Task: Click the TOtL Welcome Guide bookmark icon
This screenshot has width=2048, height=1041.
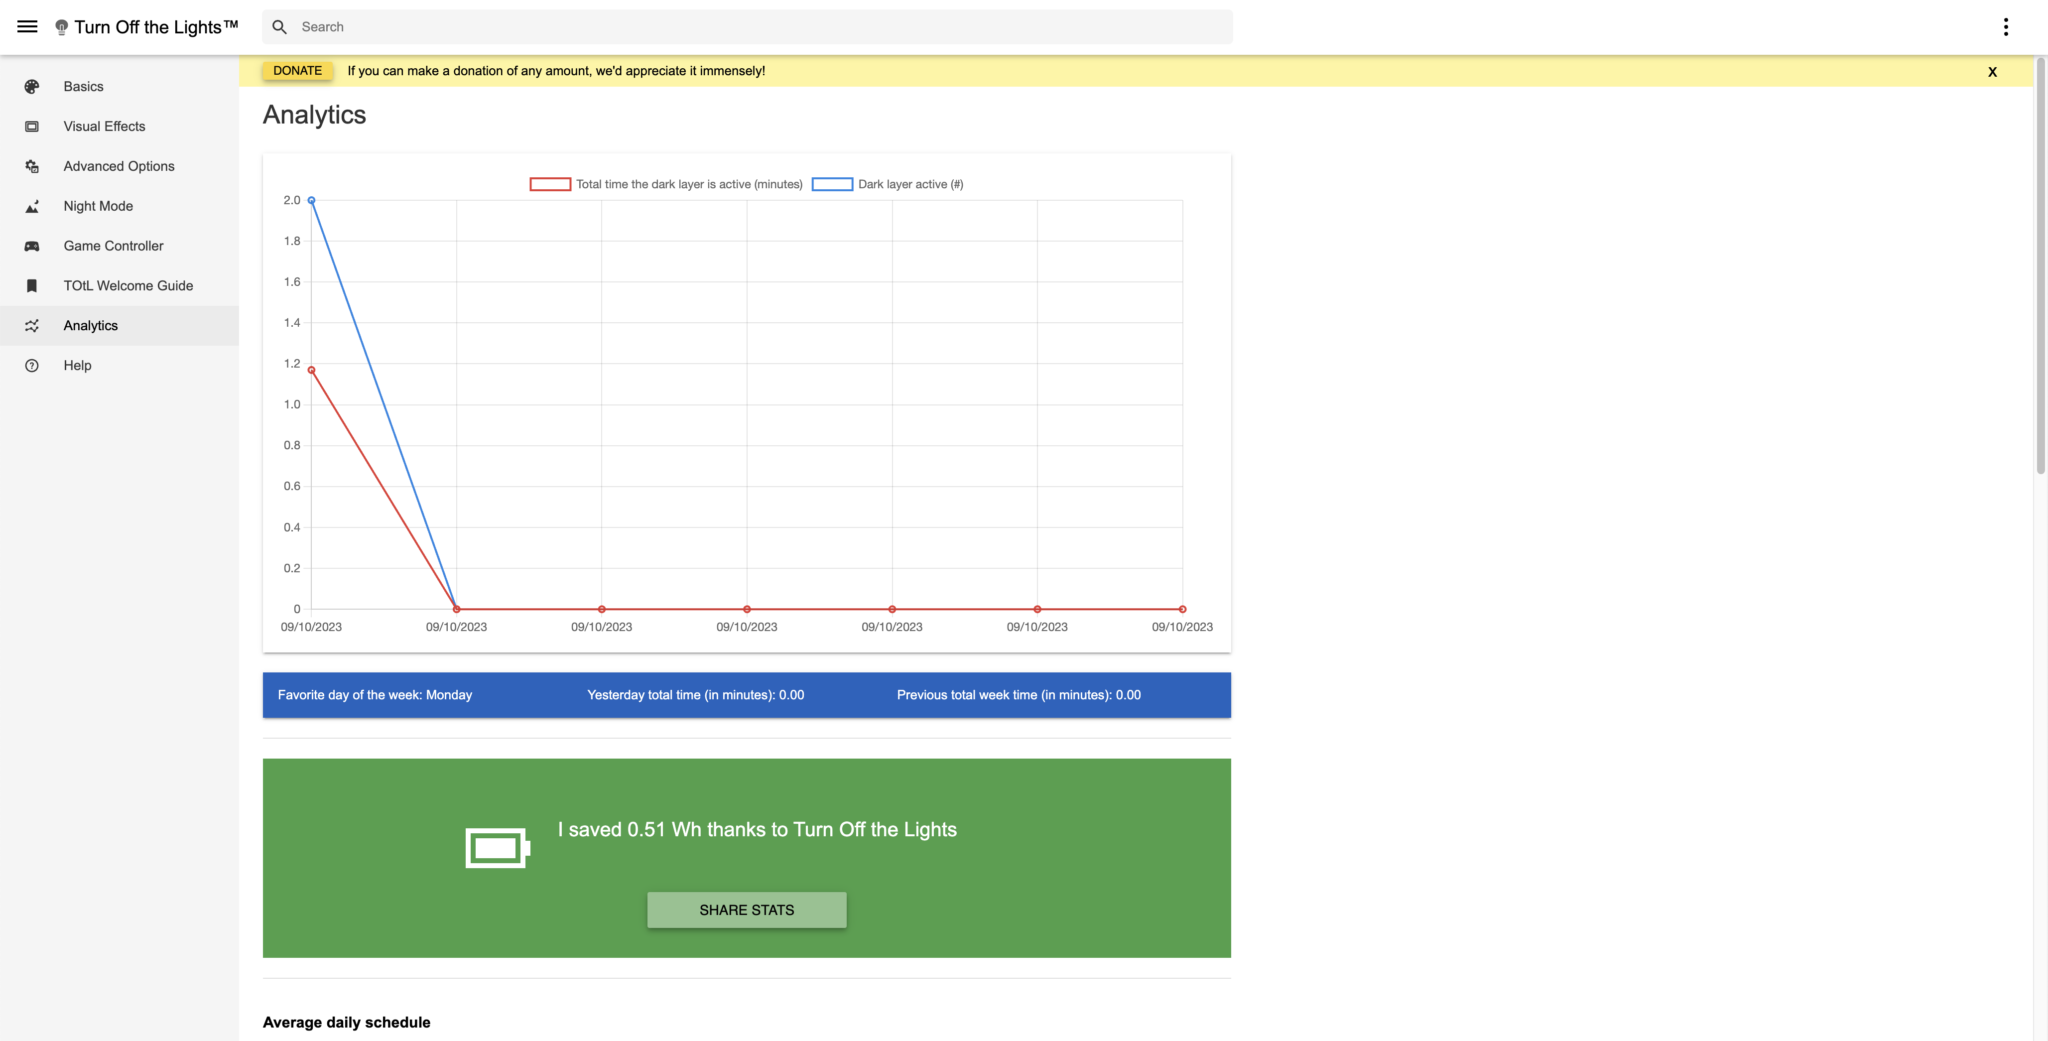Action: point(31,285)
